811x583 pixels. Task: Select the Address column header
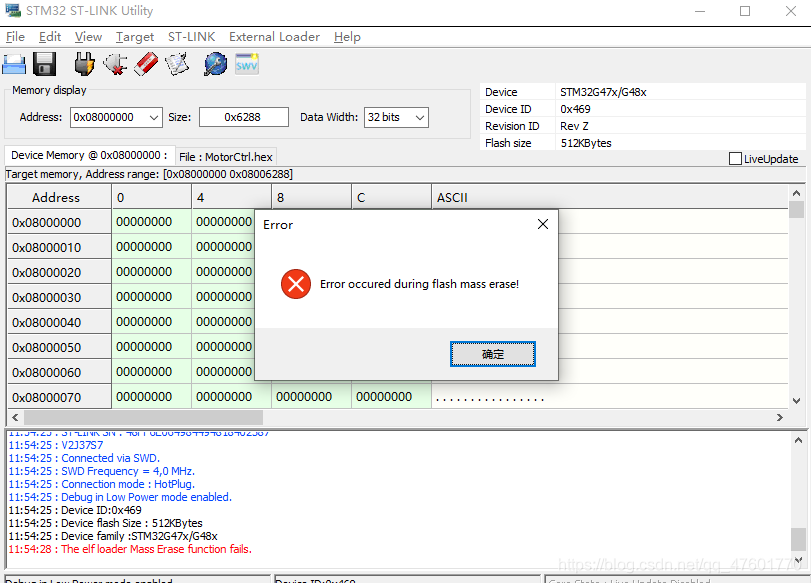59,197
